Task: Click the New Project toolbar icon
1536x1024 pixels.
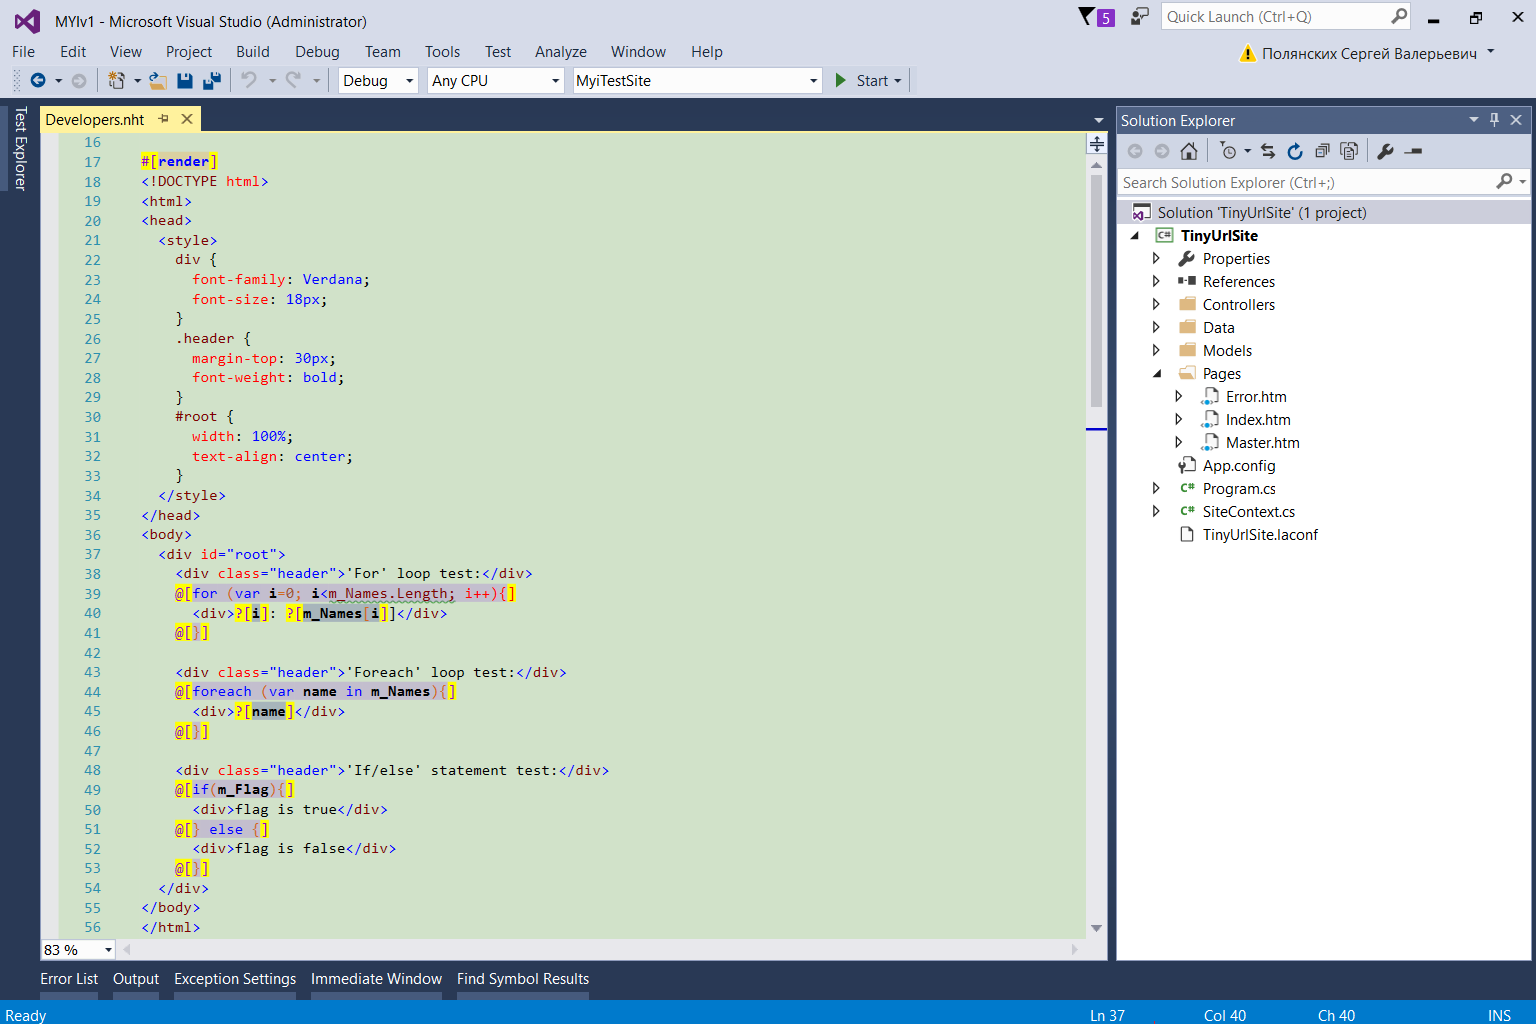Action: coord(116,80)
